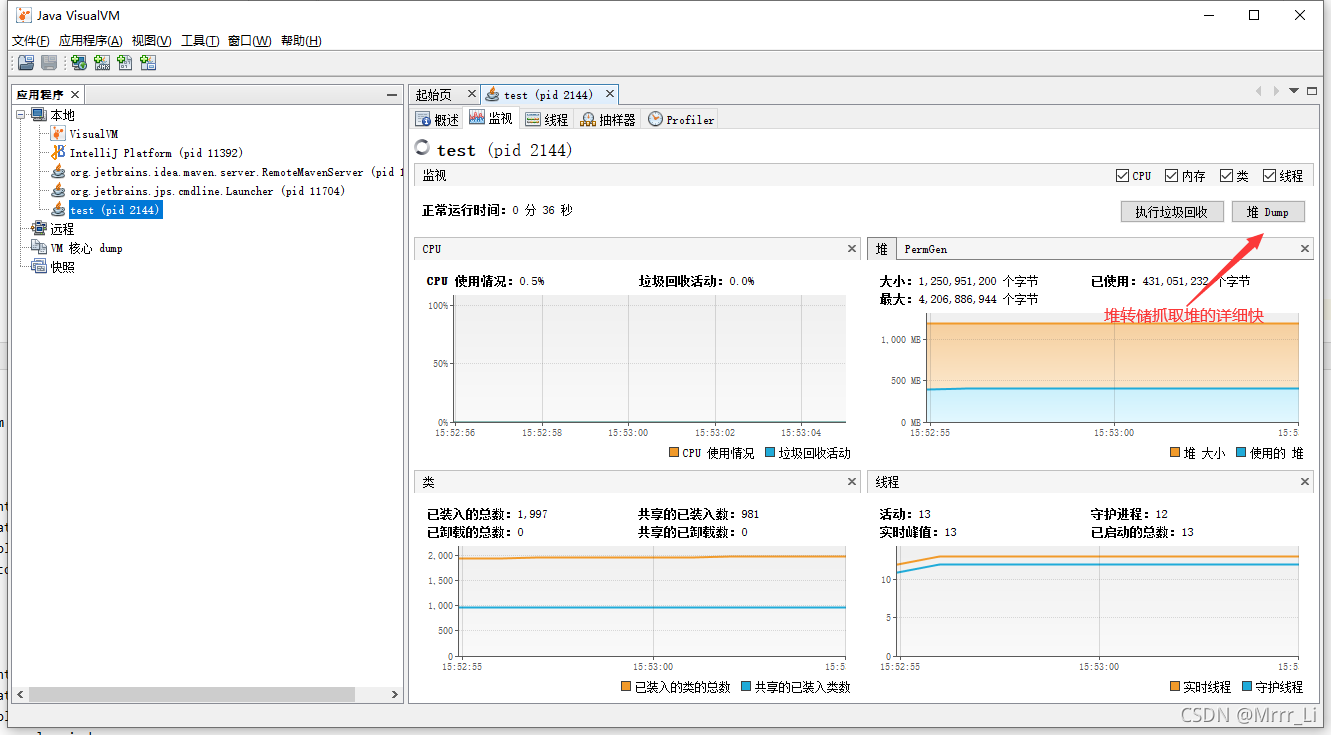Switch to the 线程 tab
Screen dimensions: 1331x735
click(x=546, y=119)
